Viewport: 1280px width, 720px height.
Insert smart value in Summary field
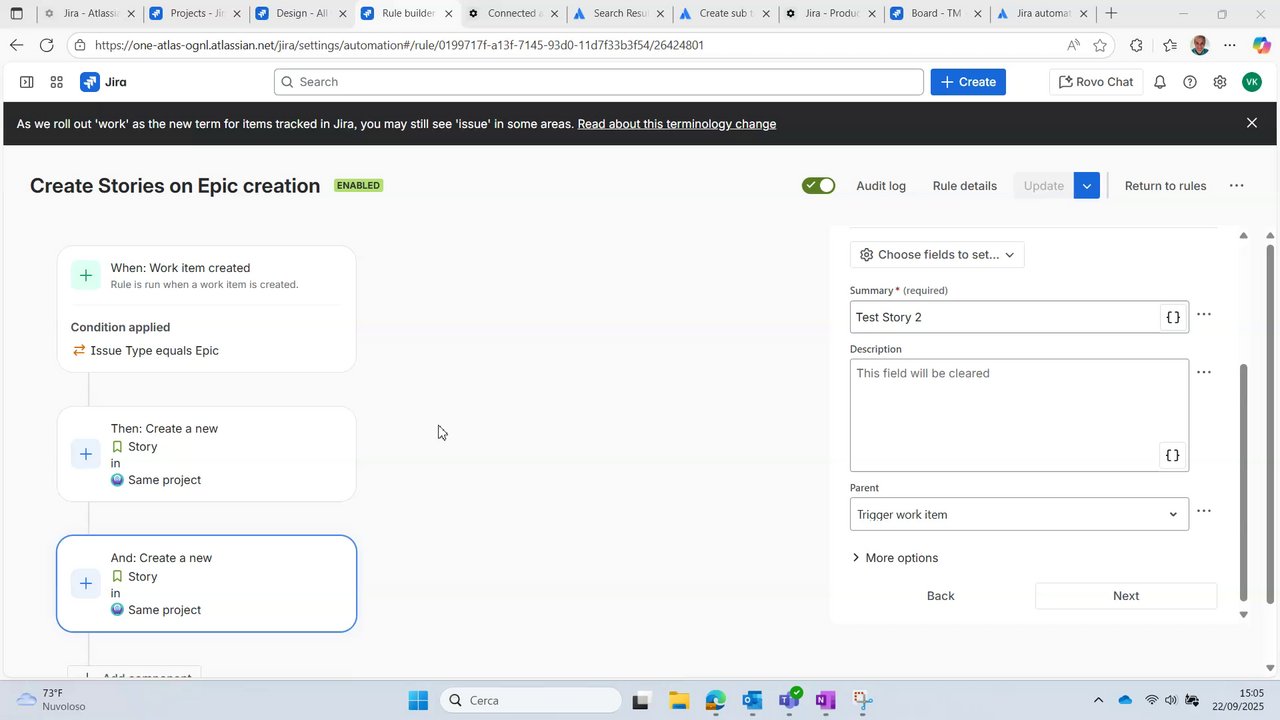pyautogui.click(x=1173, y=317)
